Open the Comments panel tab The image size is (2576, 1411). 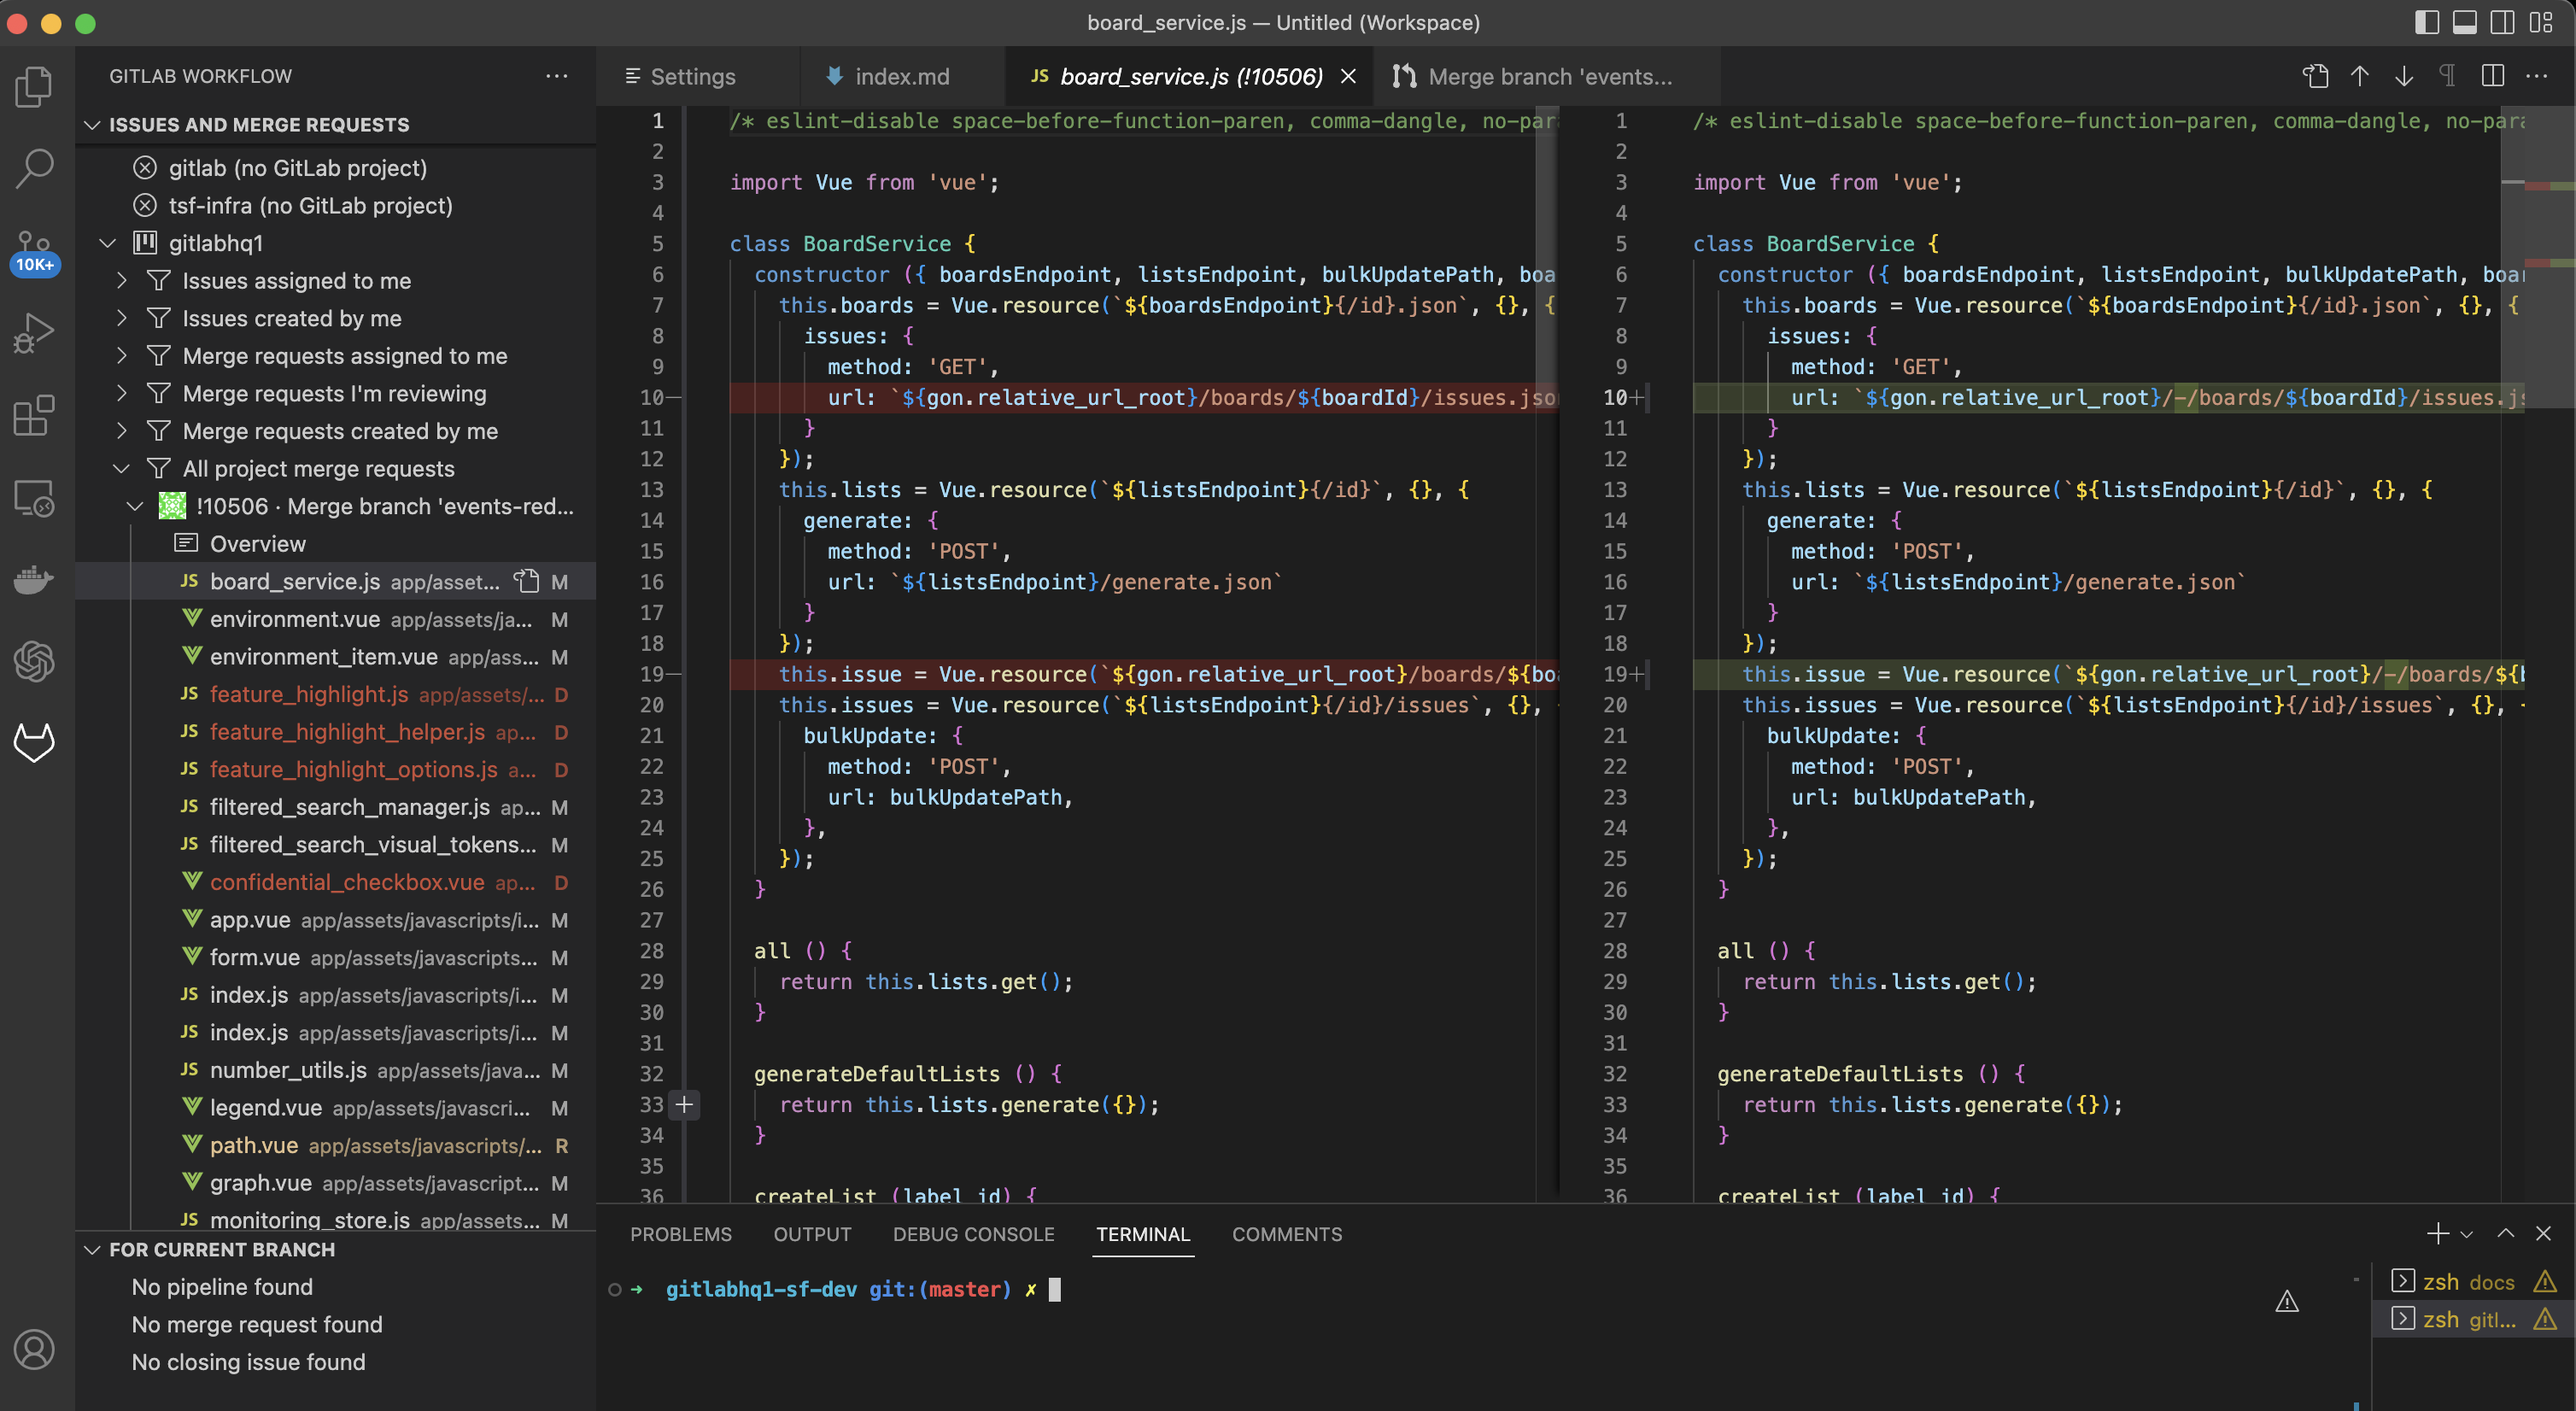pyautogui.click(x=1287, y=1234)
